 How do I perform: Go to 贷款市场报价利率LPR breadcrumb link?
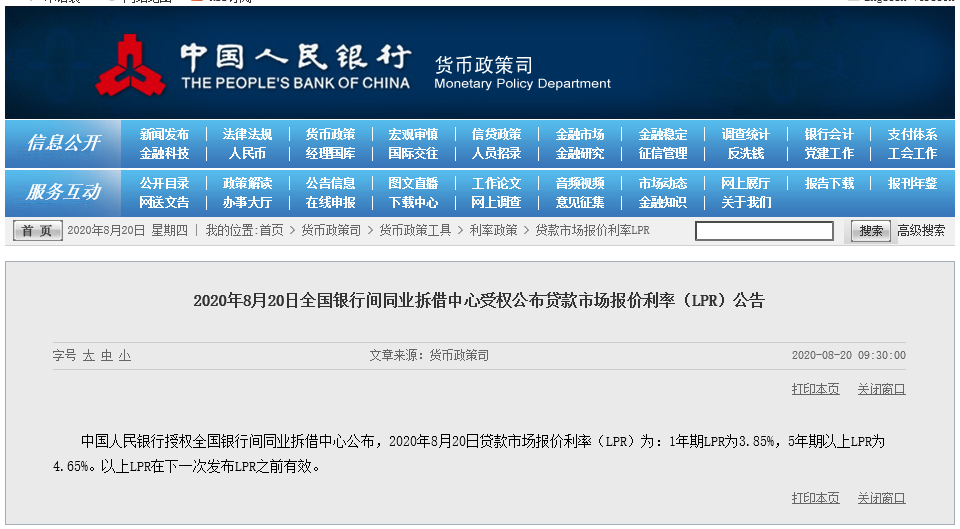[593, 230]
